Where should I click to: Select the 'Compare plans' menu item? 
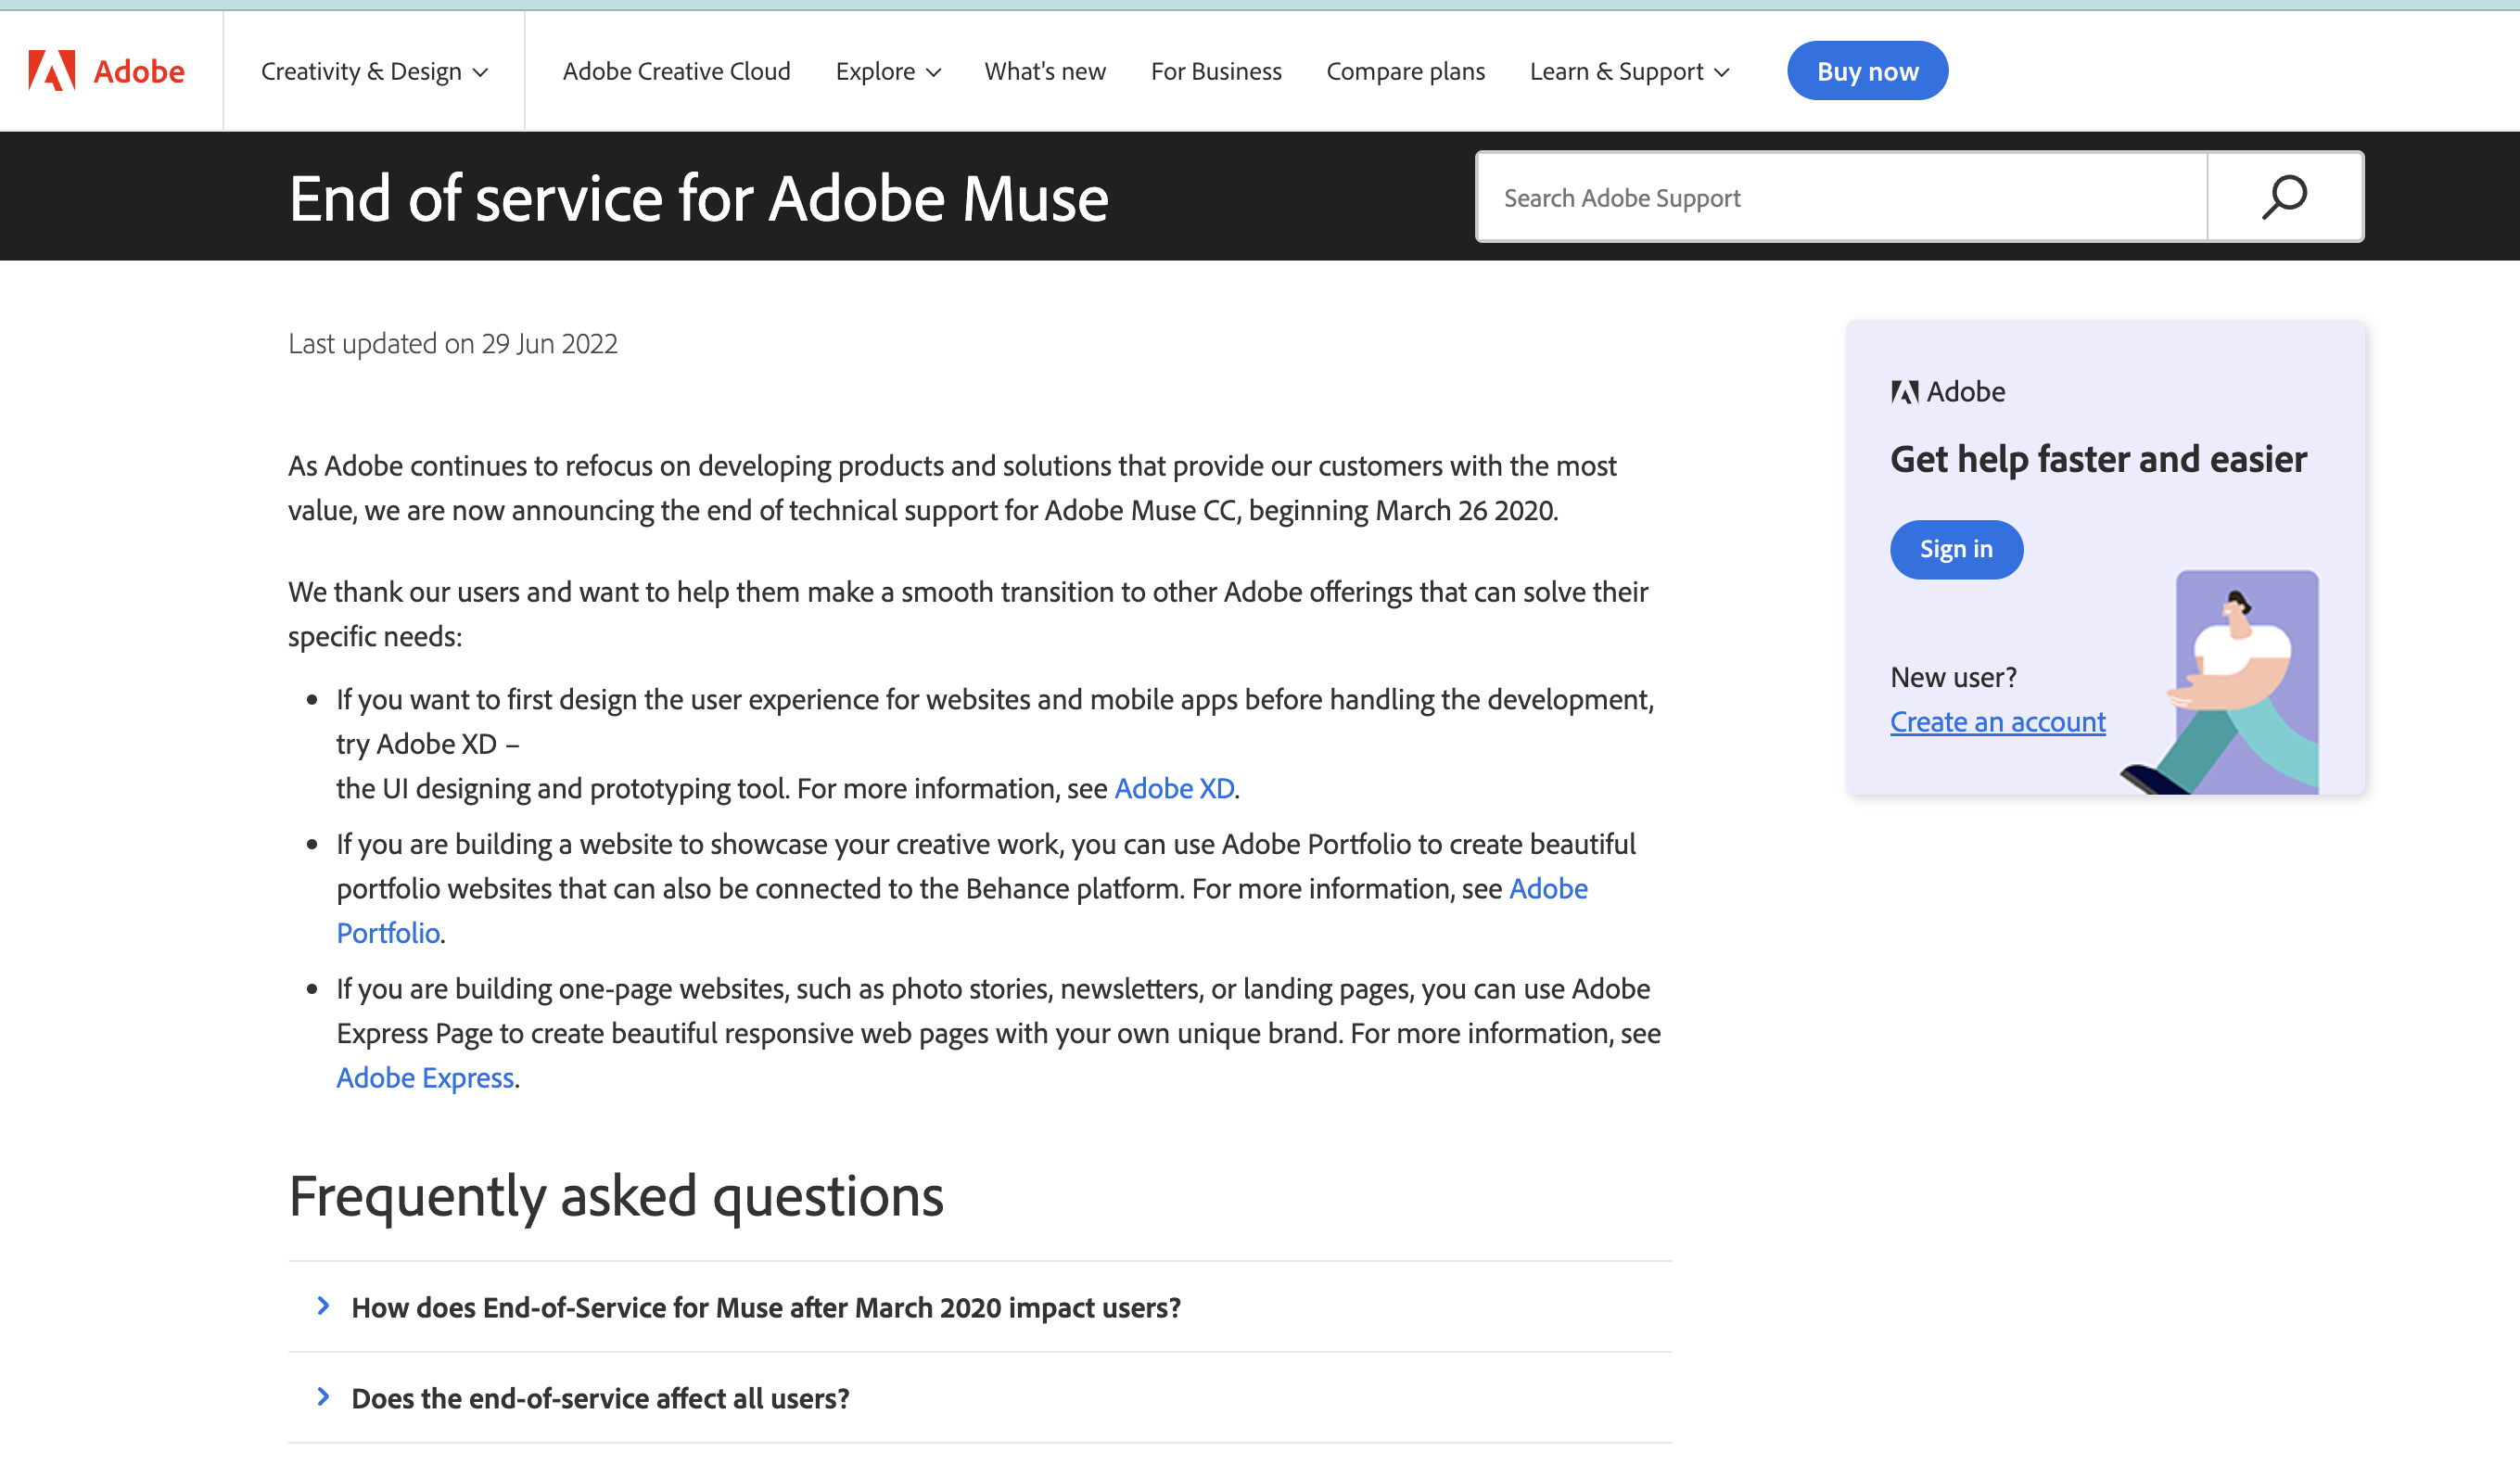pos(1406,70)
